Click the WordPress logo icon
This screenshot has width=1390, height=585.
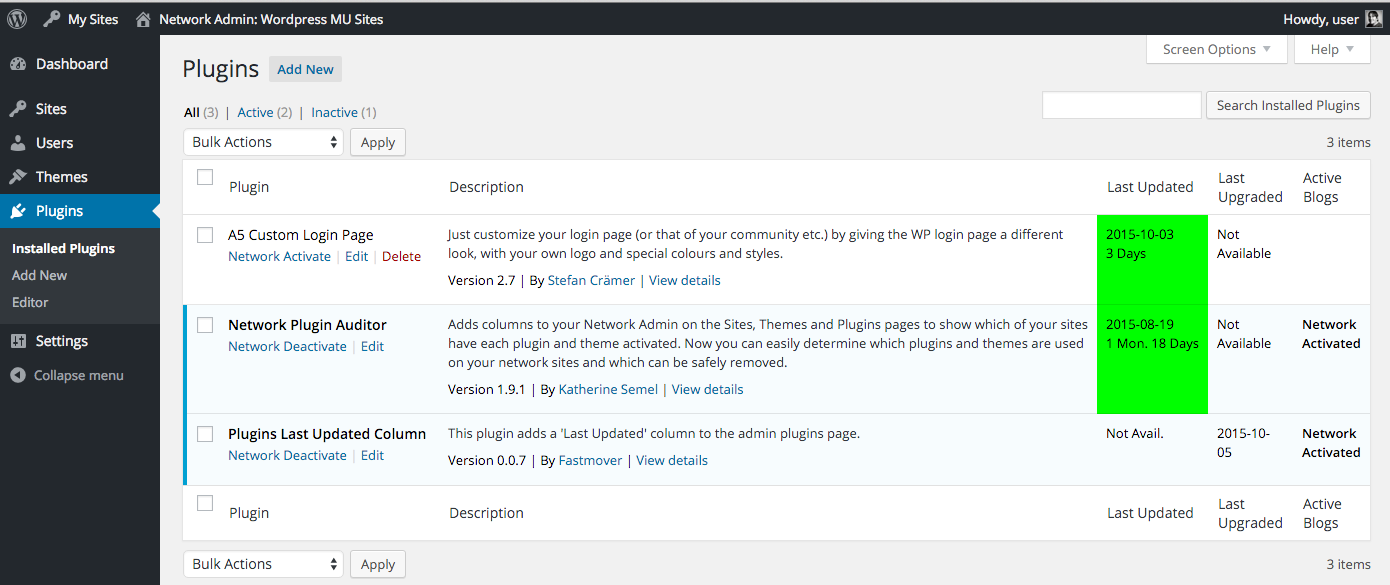coord(17,19)
